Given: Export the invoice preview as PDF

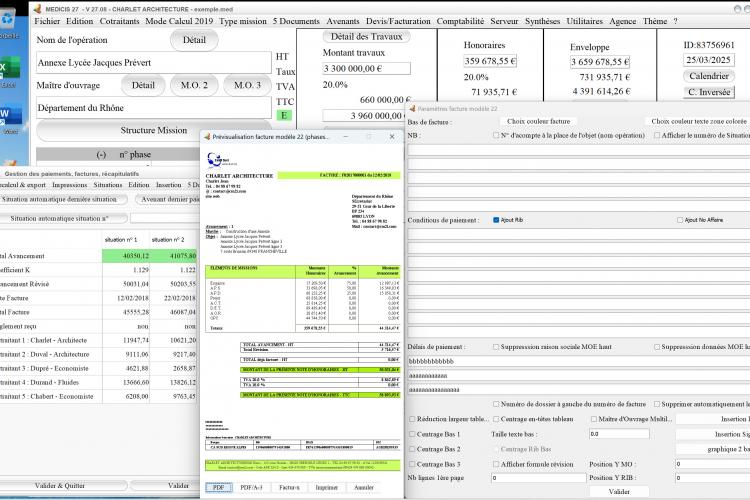Looking at the screenshot, I should [x=219, y=487].
